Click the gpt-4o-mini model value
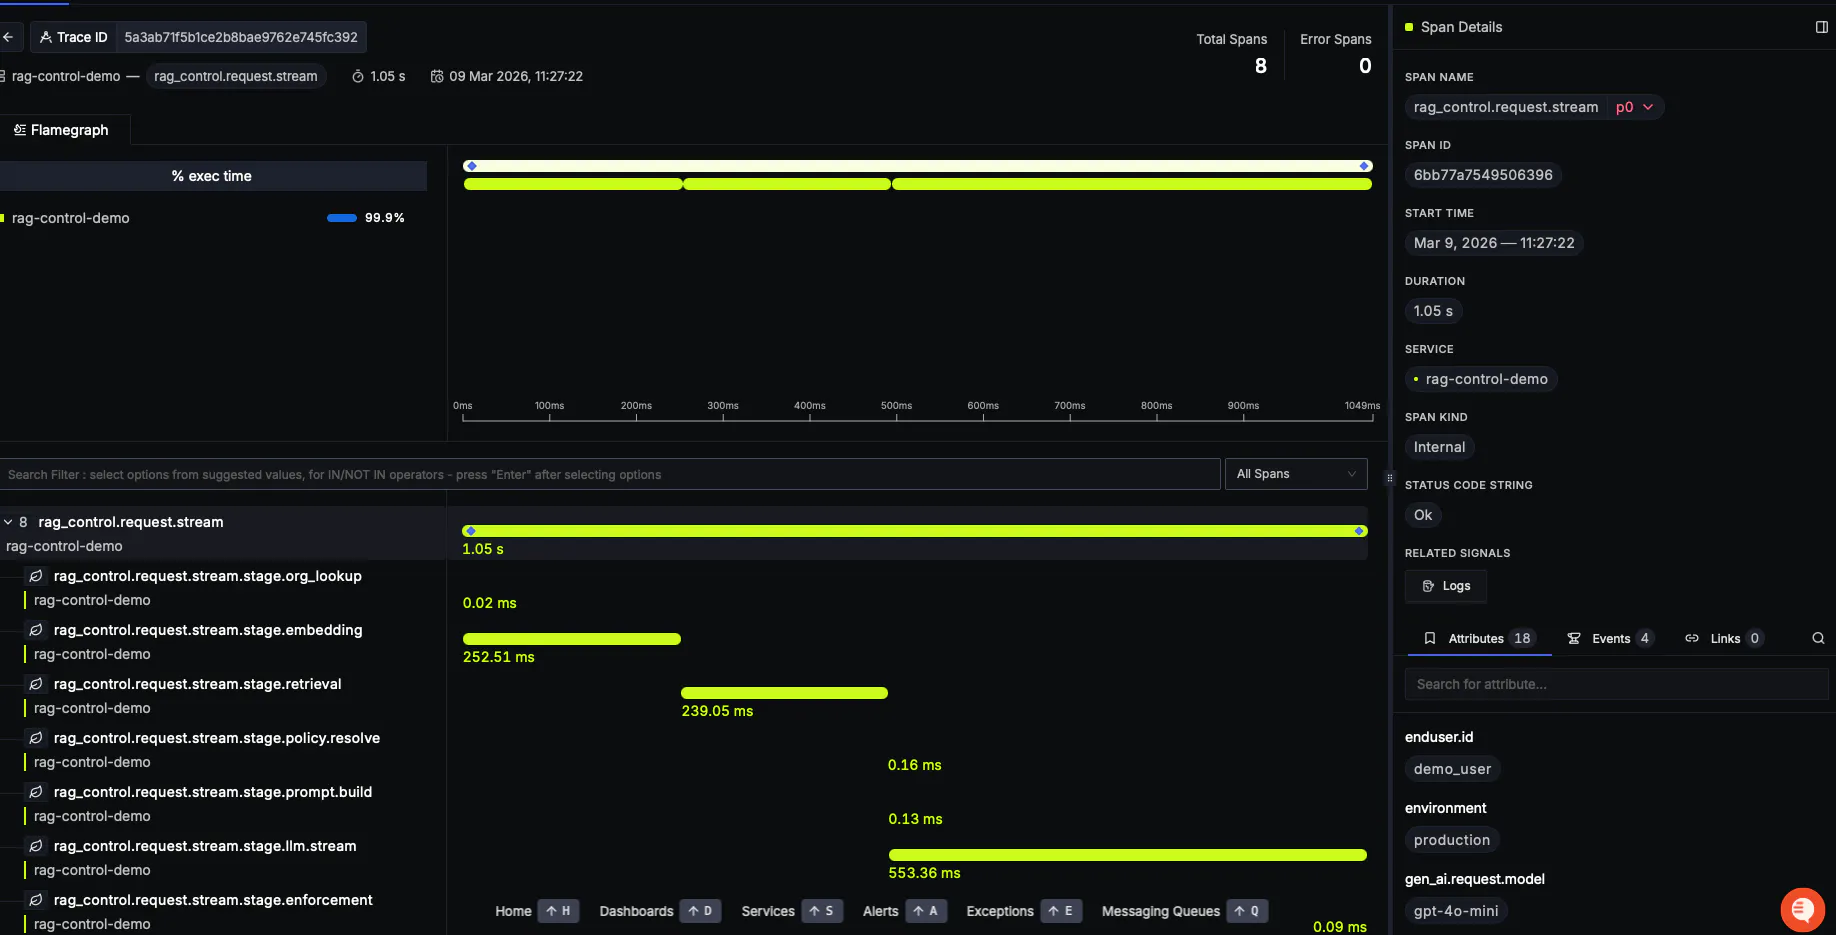This screenshot has width=1836, height=935. [1456, 911]
